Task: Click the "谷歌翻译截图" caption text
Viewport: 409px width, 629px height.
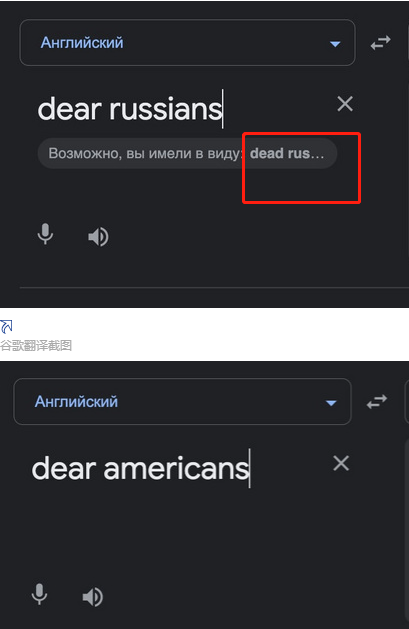Action: pos(36,345)
